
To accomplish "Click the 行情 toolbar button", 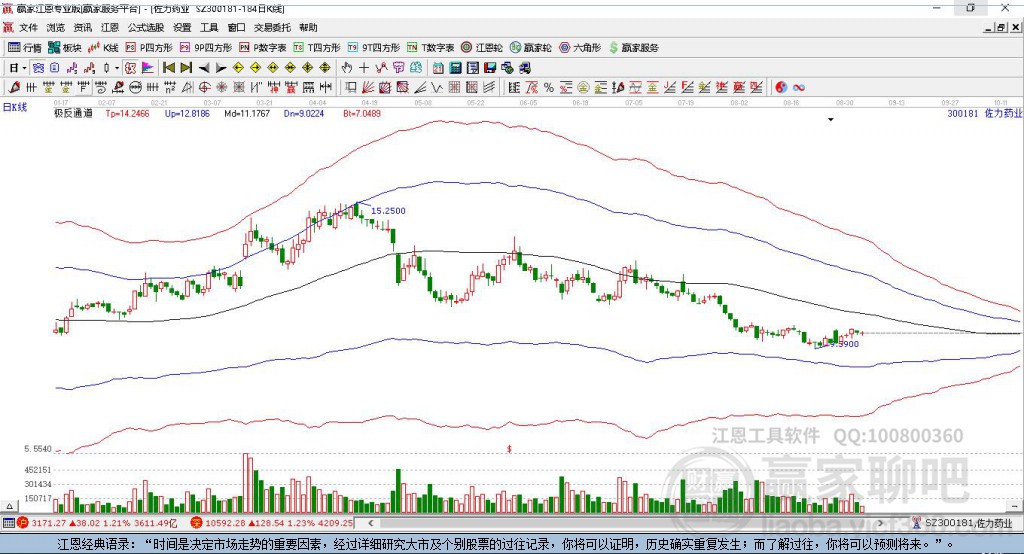I will click(25, 47).
